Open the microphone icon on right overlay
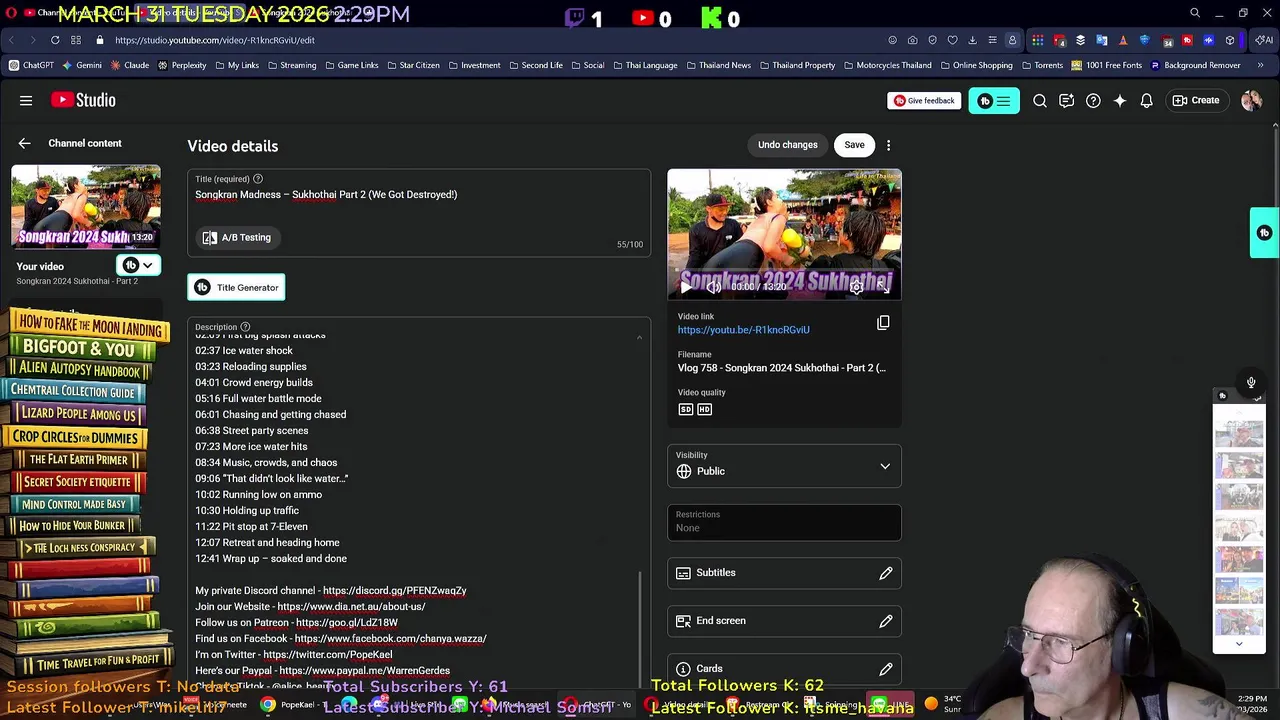This screenshot has width=1280, height=720. [1251, 382]
